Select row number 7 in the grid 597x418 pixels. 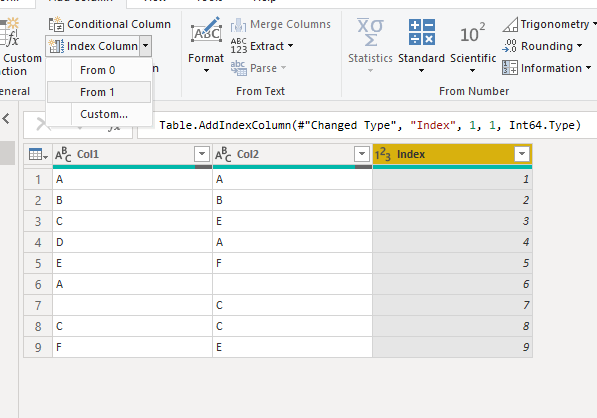point(38,305)
